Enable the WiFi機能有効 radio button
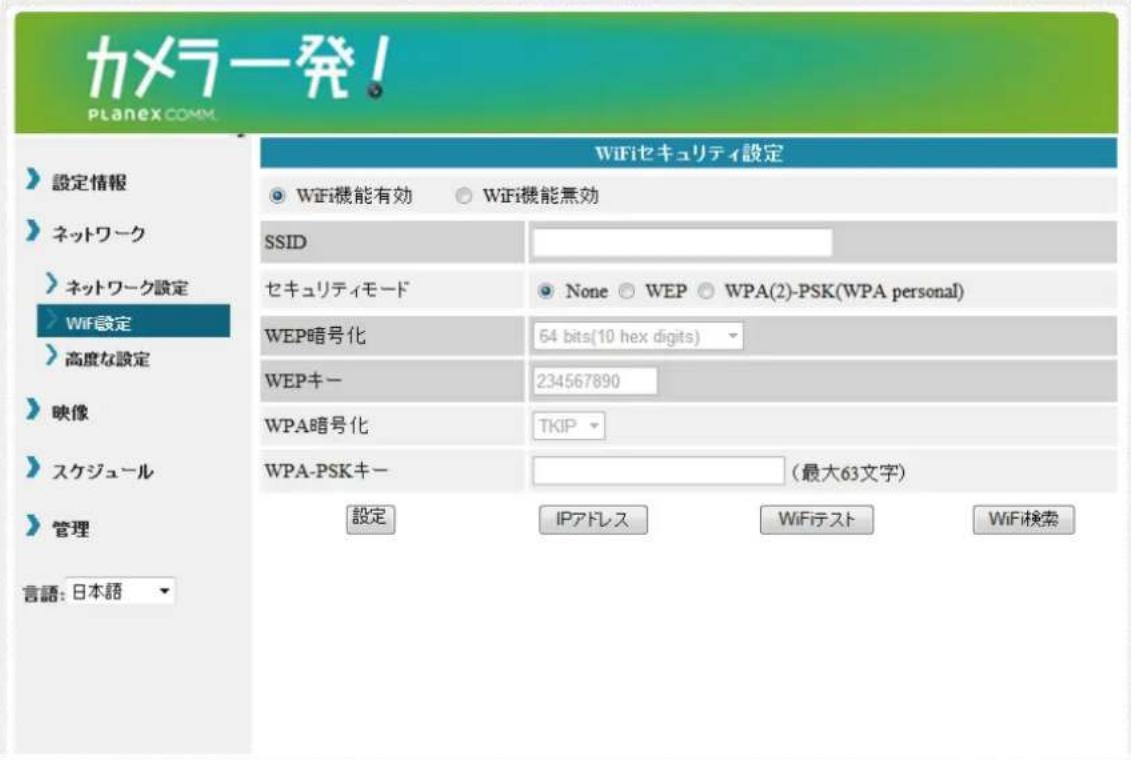The height and width of the screenshot is (760, 1131). point(277,195)
